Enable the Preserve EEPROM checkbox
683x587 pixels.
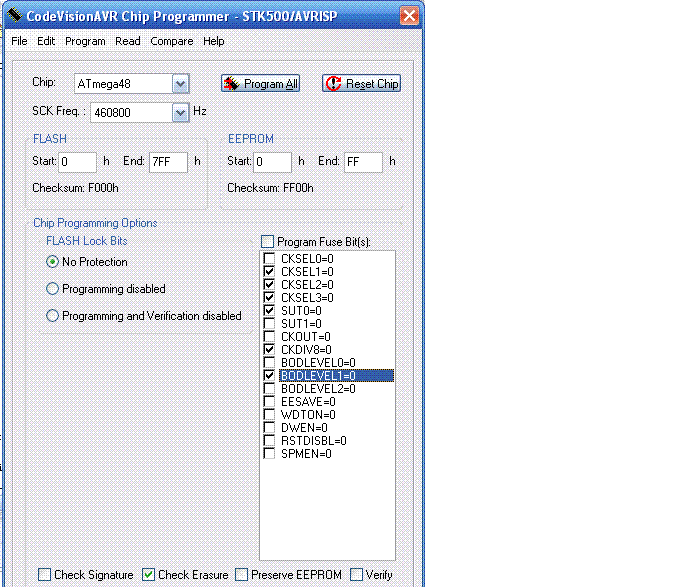point(241,575)
